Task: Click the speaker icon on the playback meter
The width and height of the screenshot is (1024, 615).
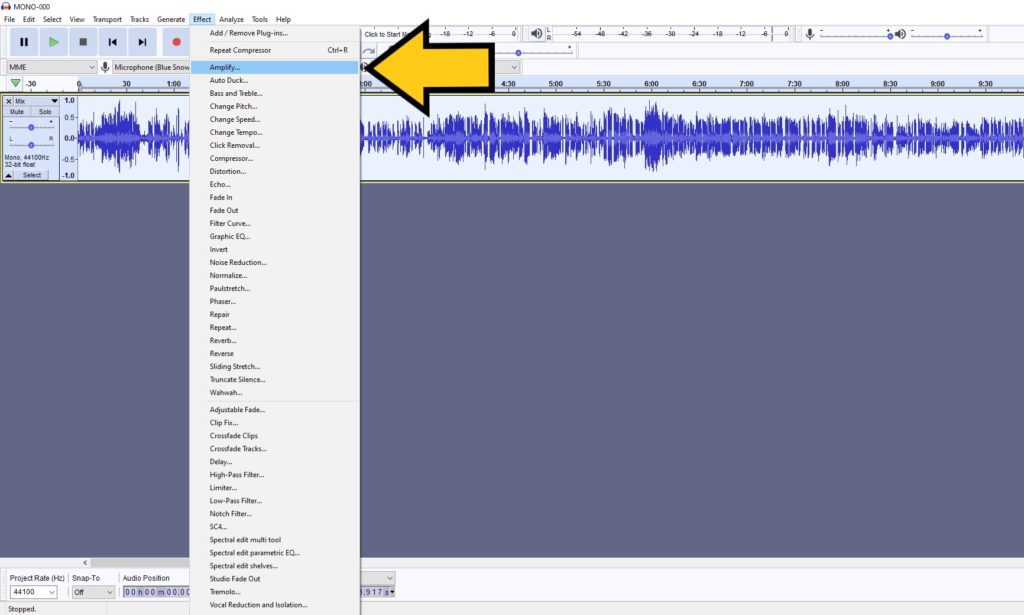Action: pos(534,33)
